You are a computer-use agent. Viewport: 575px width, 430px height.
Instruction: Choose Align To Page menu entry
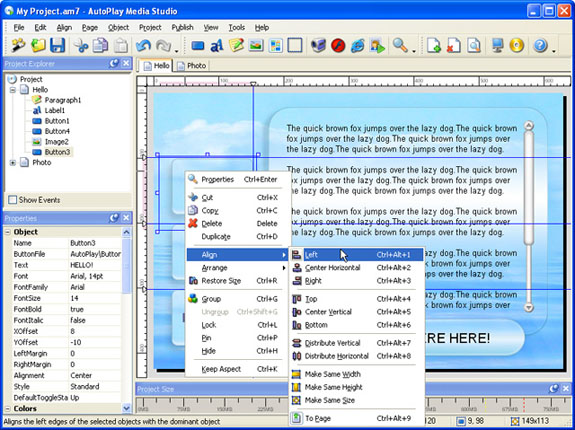click(357, 418)
